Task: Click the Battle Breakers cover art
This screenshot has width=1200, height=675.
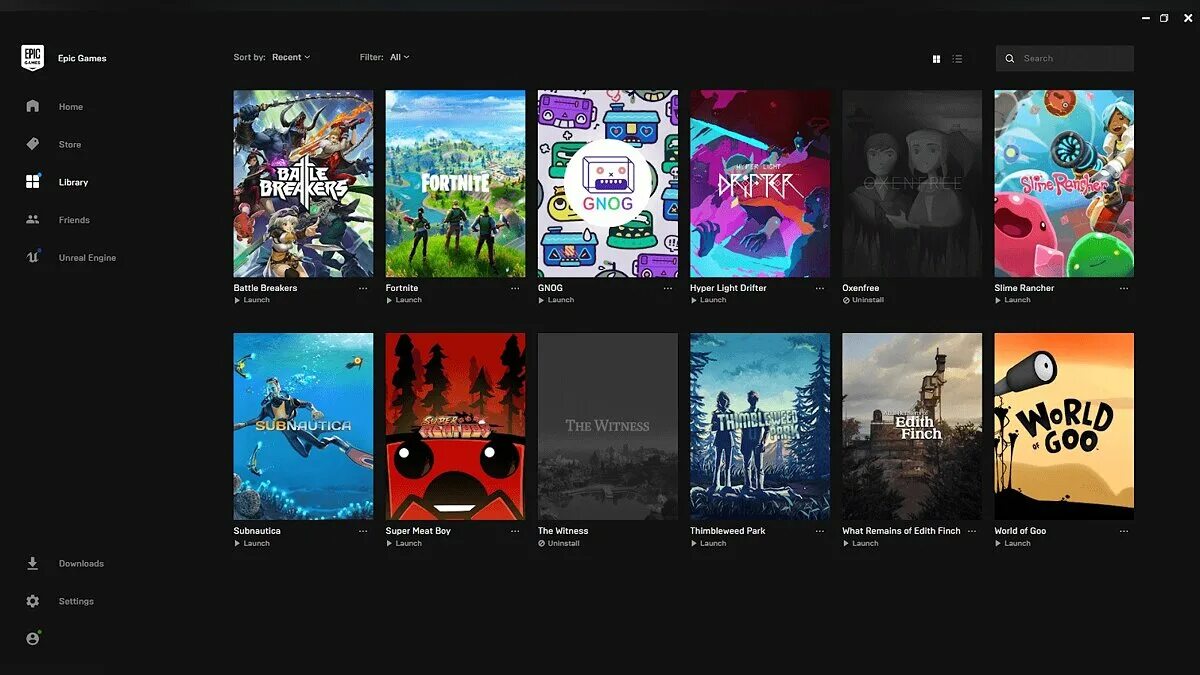Action: tap(303, 184)
